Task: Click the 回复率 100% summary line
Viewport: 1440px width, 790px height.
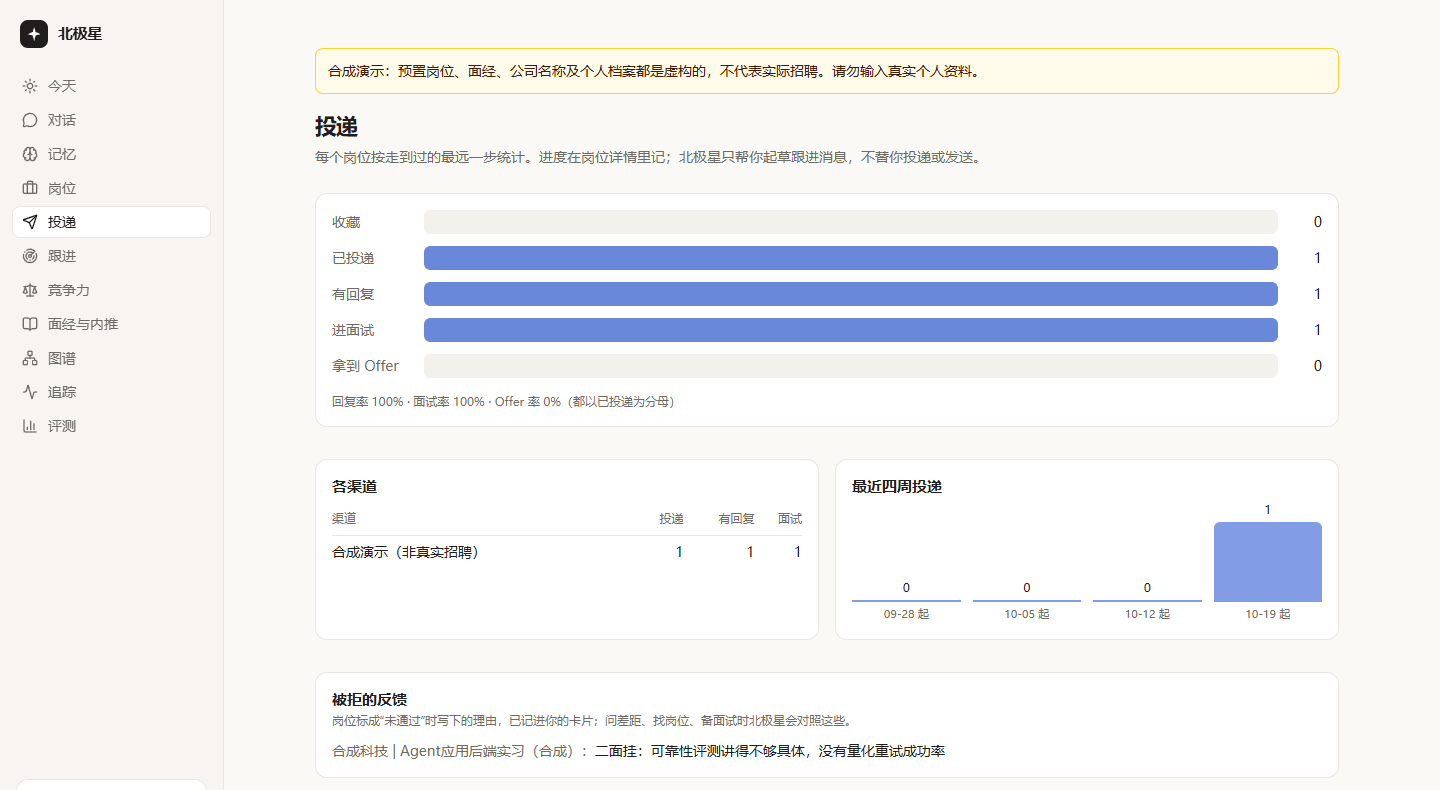Action: pyautogui.click(x=503, y=402)
